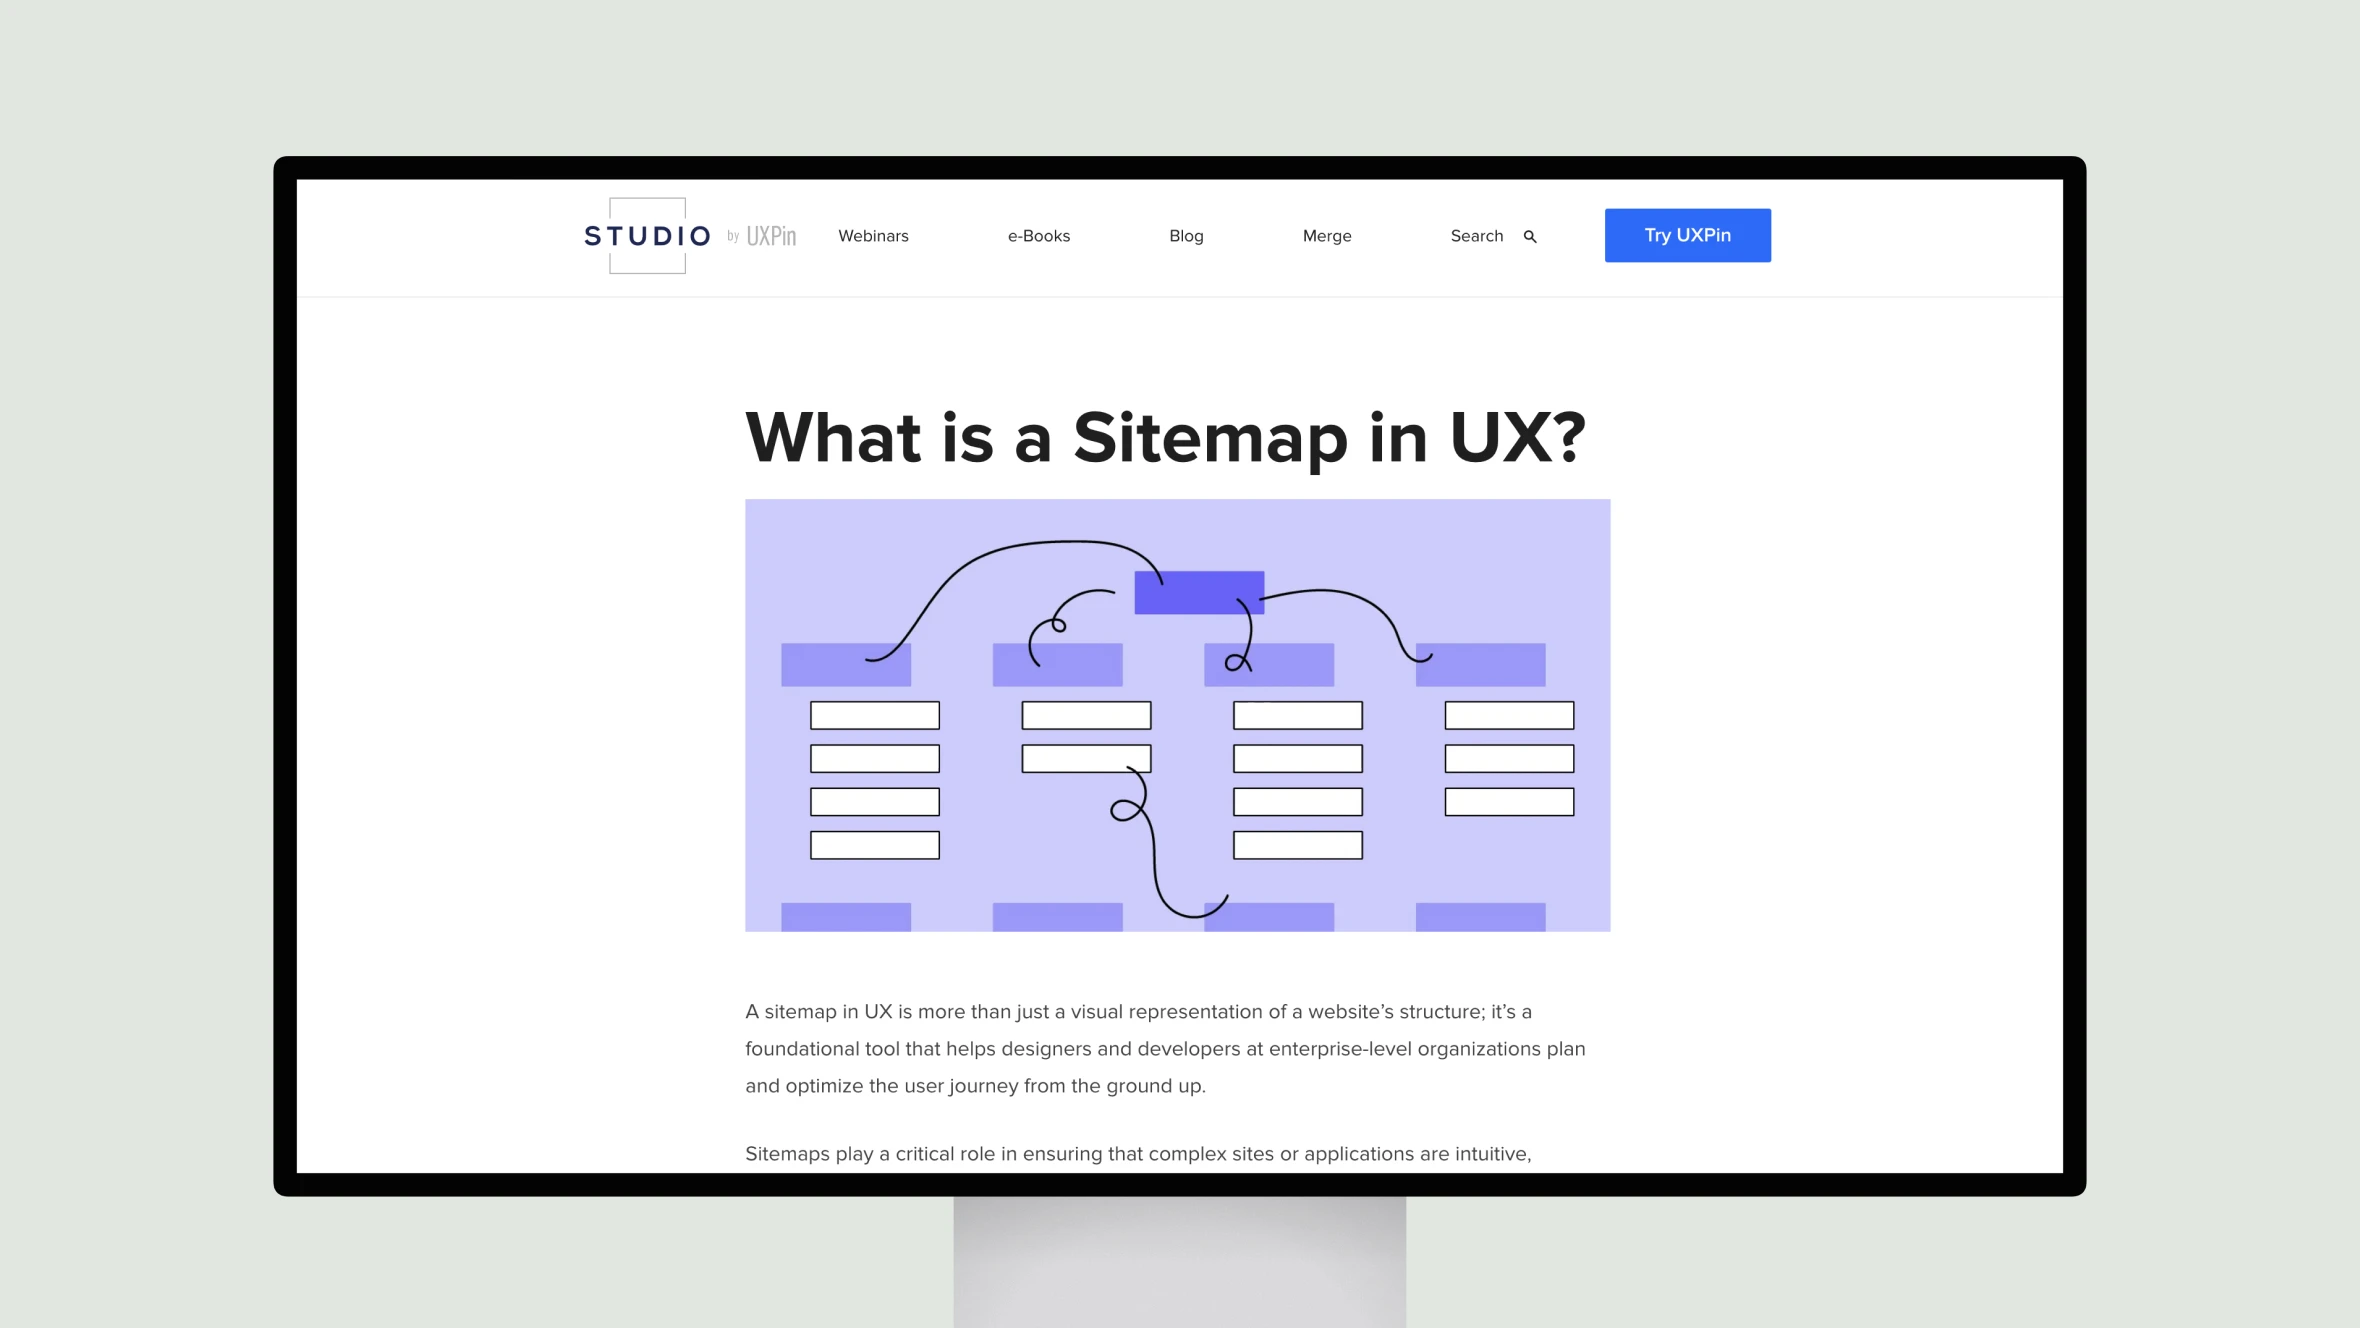Click the Try UXPin button
The image size is (2360, 1328).
click(1687, 235)
